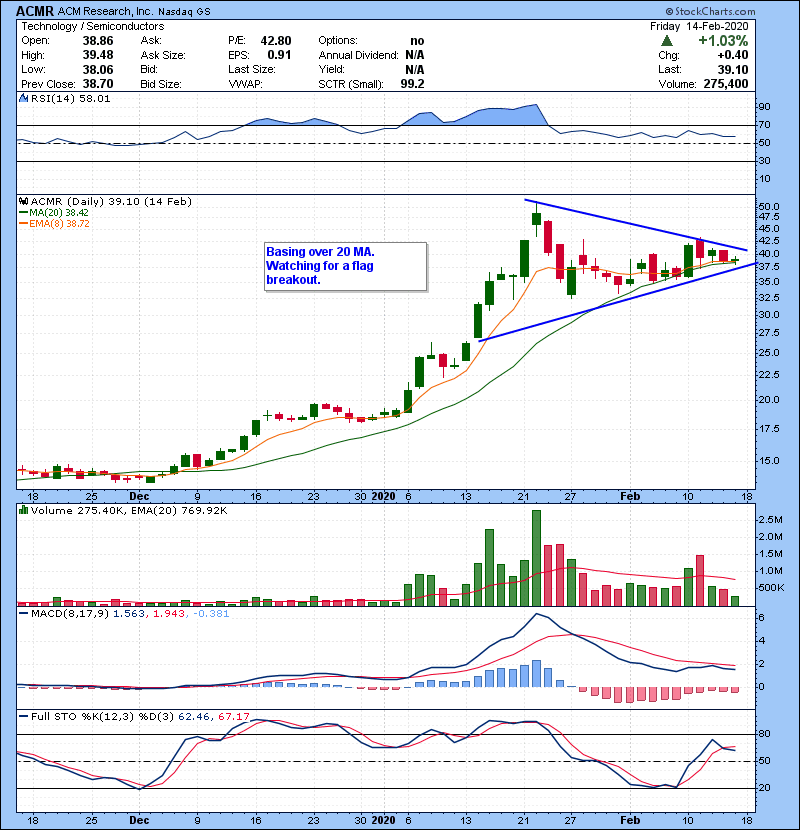Click the stochastic %K value 62.46
Viewport: 800px width, 830px height.
(193, 717)
